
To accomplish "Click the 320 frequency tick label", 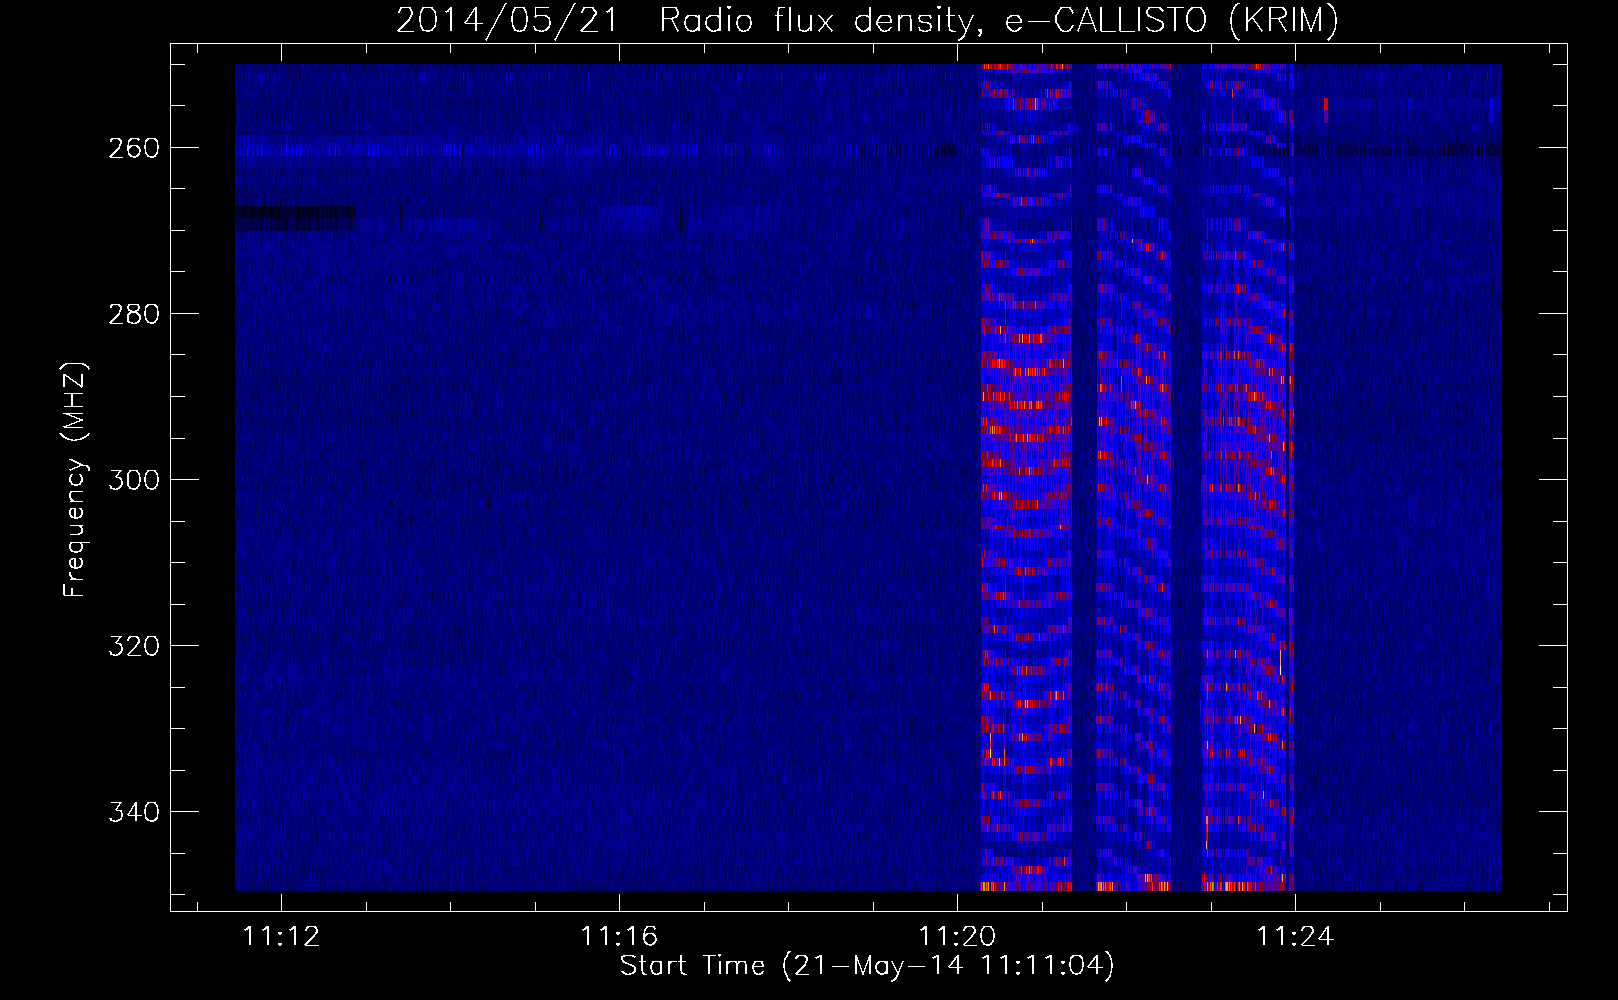I will (133, 646).
